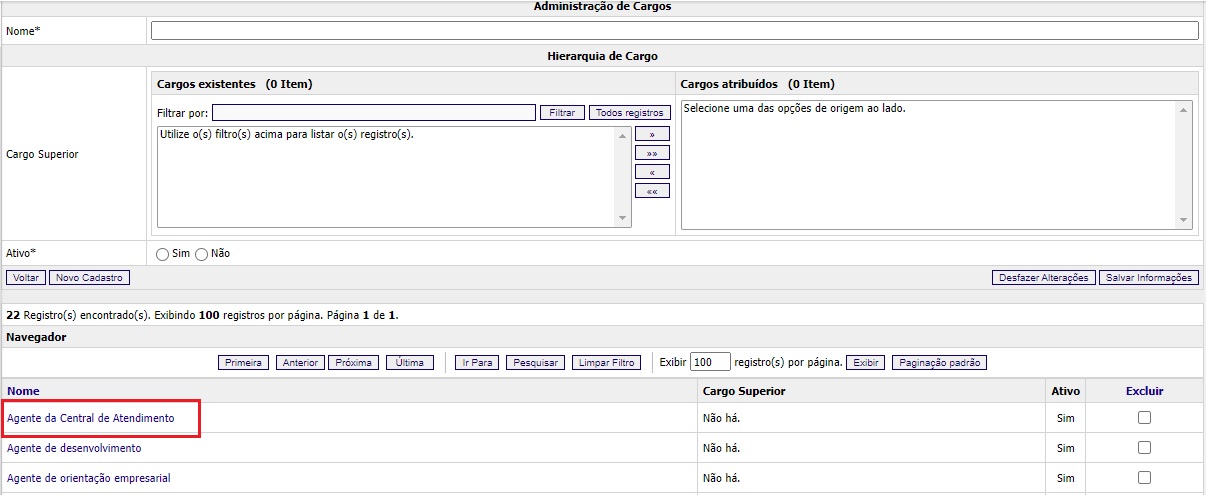
Task: Click the Filtrar button
Action: [x=562, y=113]
